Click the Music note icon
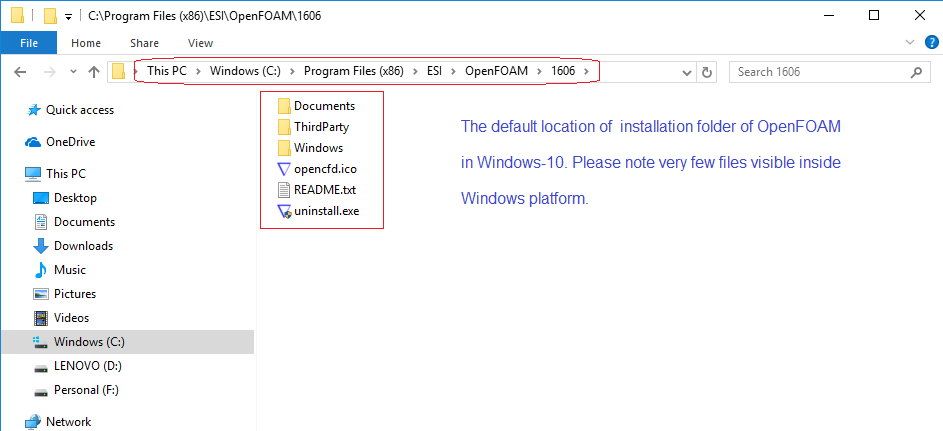Viewport: 943px width, 431px height. (x=40, y=270)
